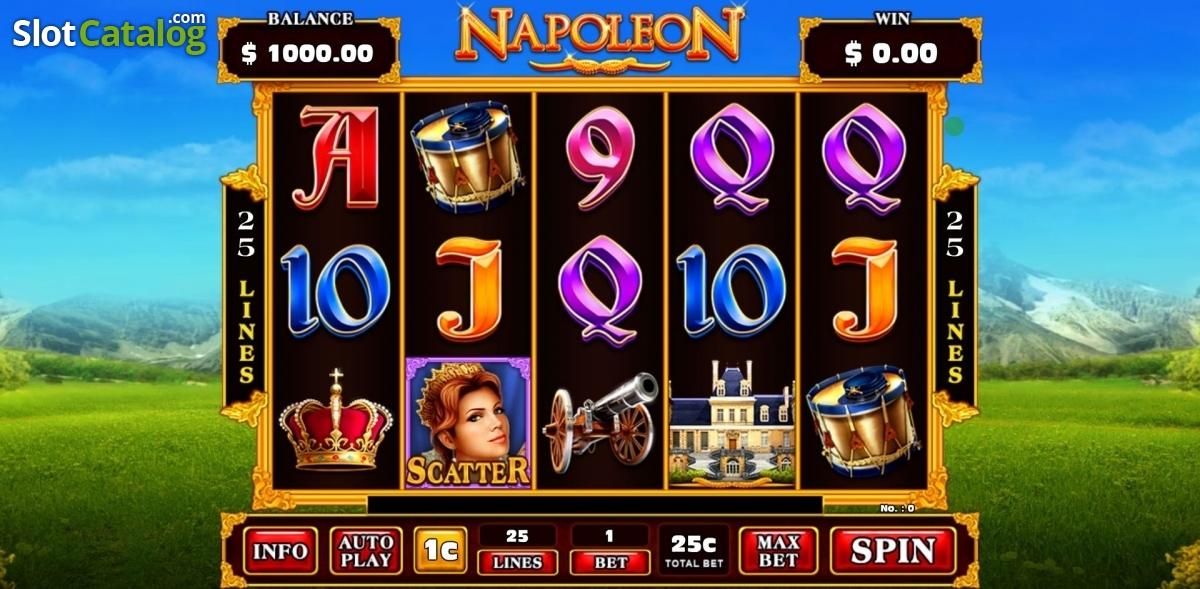Adjust the number of LINES
This screenshot has height=589, width=1200.
click(x=517, y=550)
